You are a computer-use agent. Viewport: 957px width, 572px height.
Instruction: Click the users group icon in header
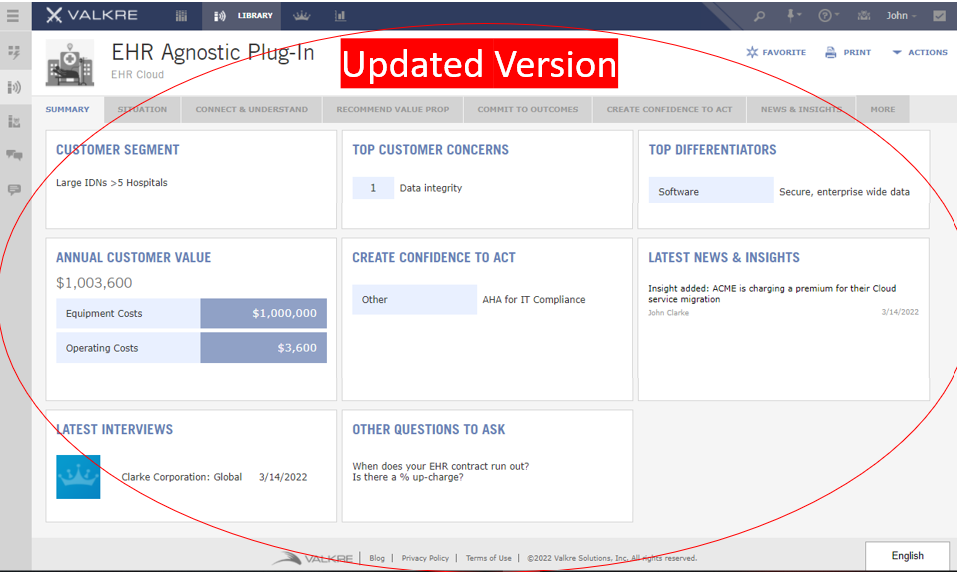pos(864,16)
